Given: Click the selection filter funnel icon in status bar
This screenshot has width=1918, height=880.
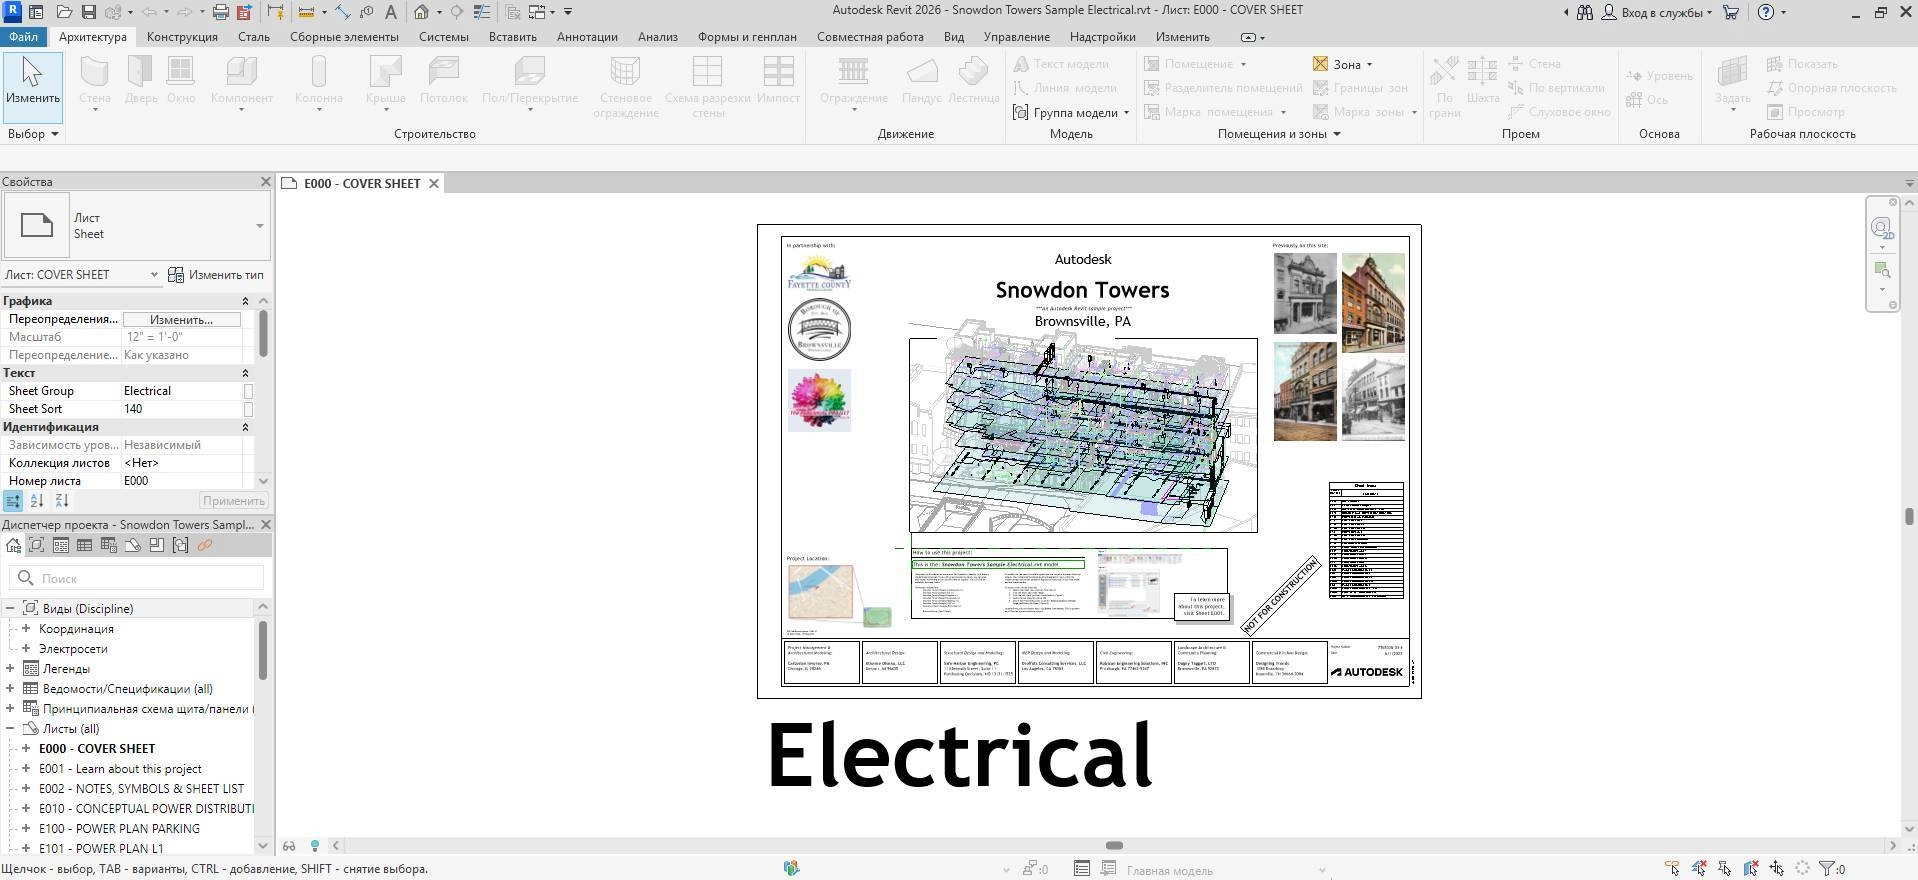Looking at the screenshot, I should point(1826,869).
